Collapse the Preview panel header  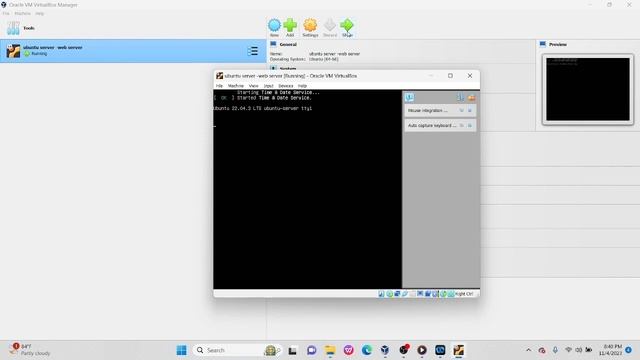coord(558,44)
